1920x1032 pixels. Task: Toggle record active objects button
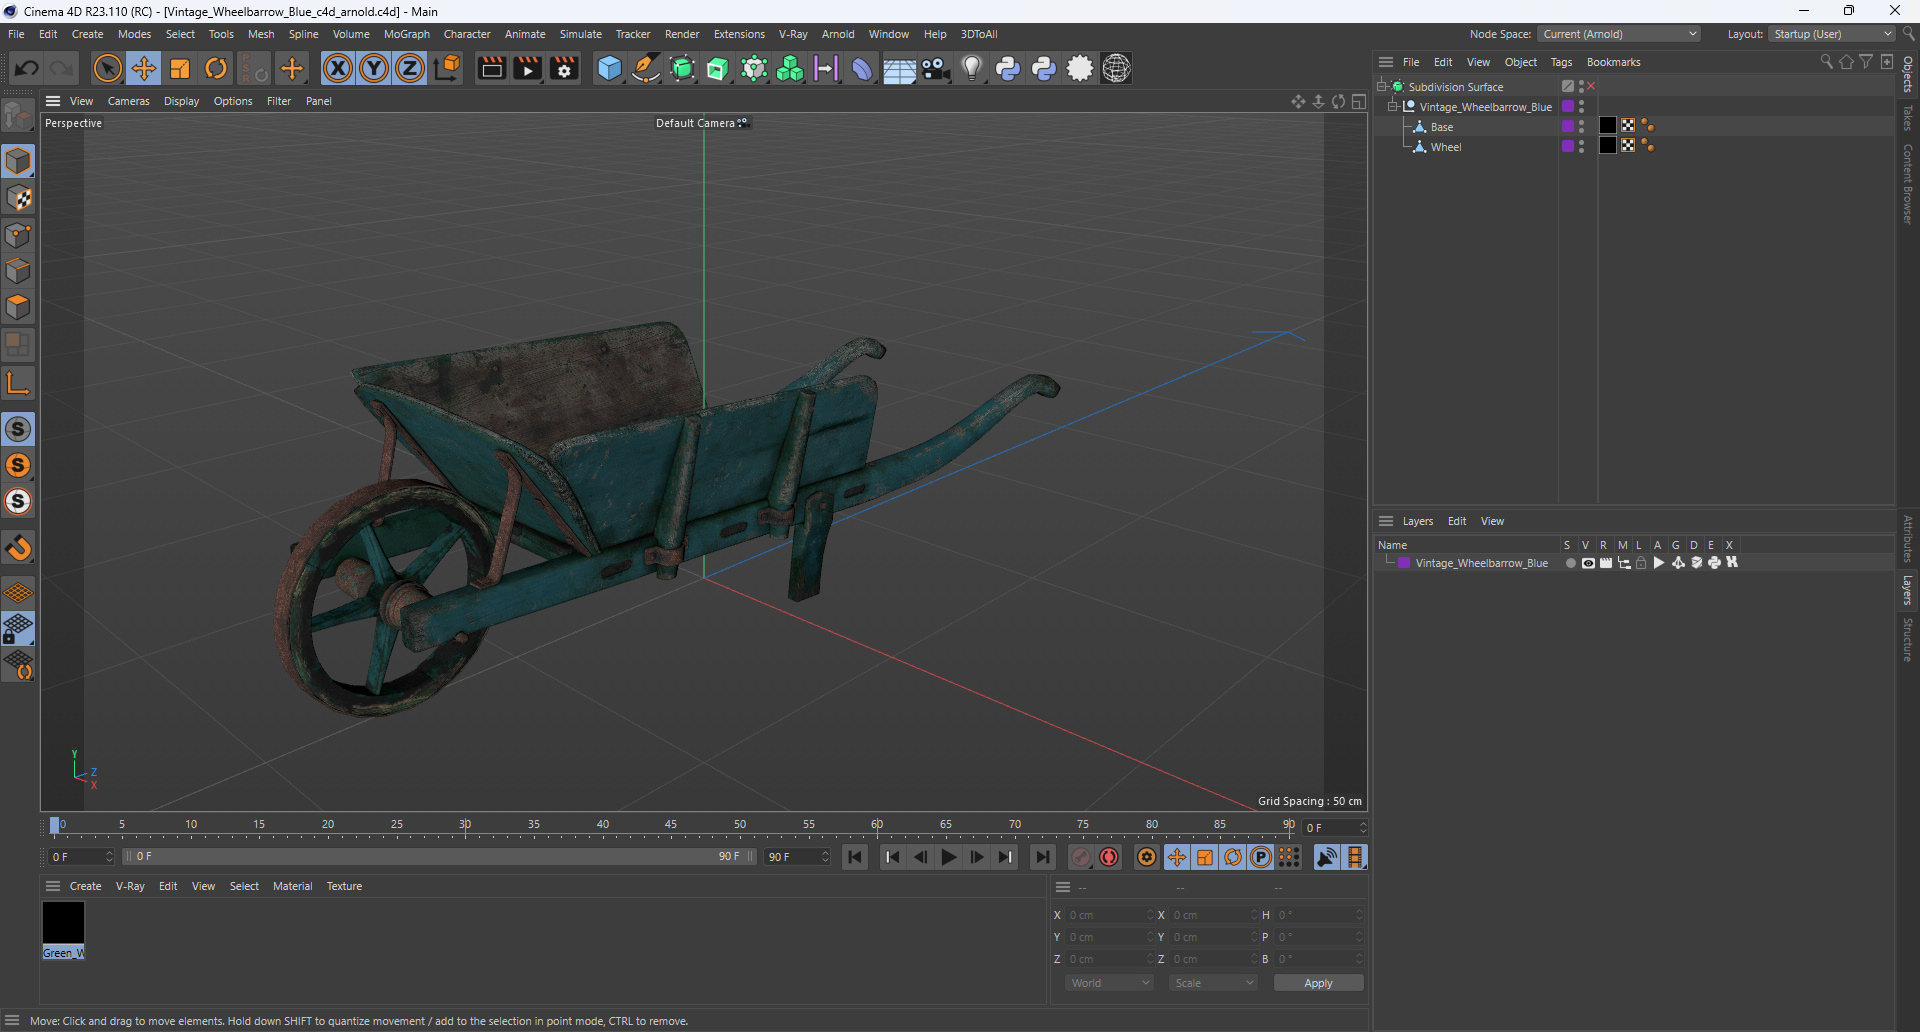[x=1081, y=857]
